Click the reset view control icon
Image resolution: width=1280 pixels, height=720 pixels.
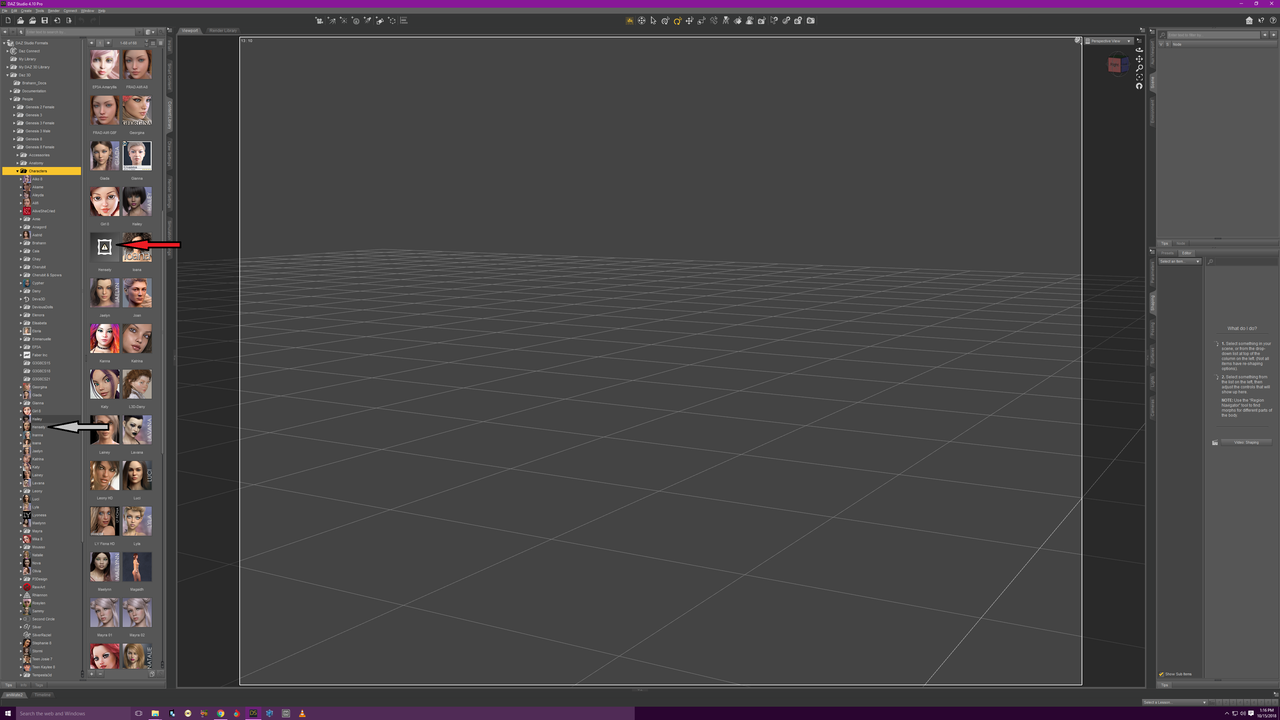1139,86
